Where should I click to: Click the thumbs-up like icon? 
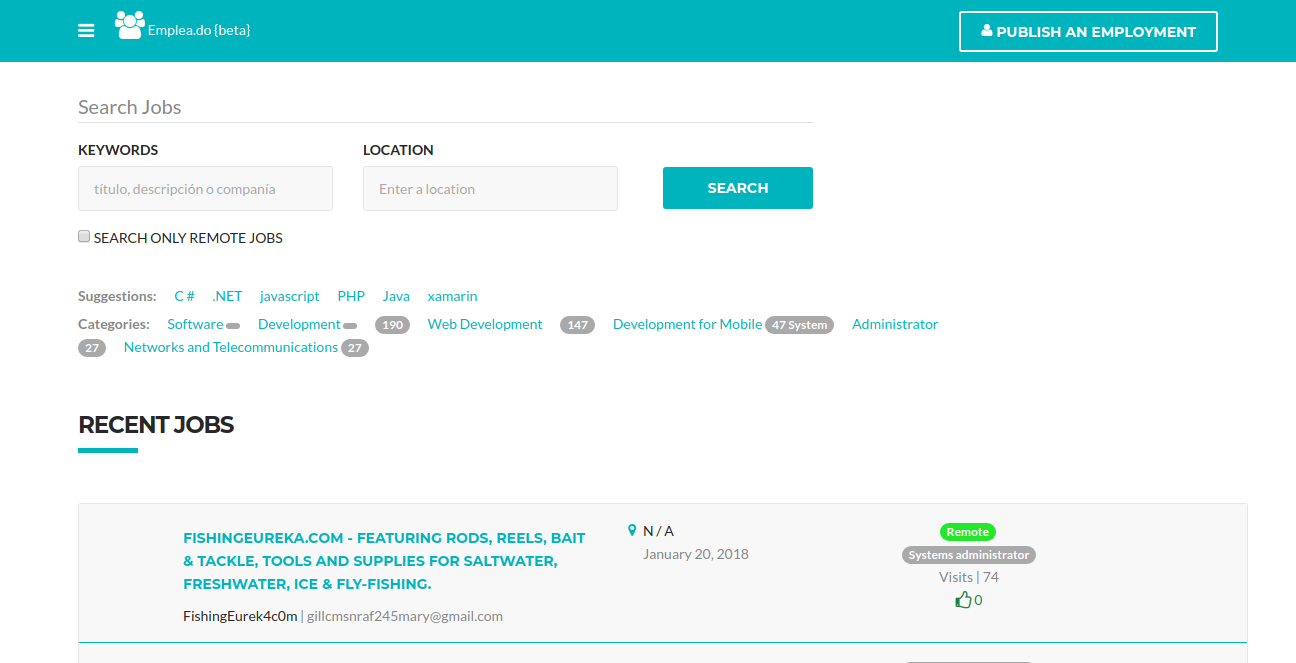pos(963,600)
